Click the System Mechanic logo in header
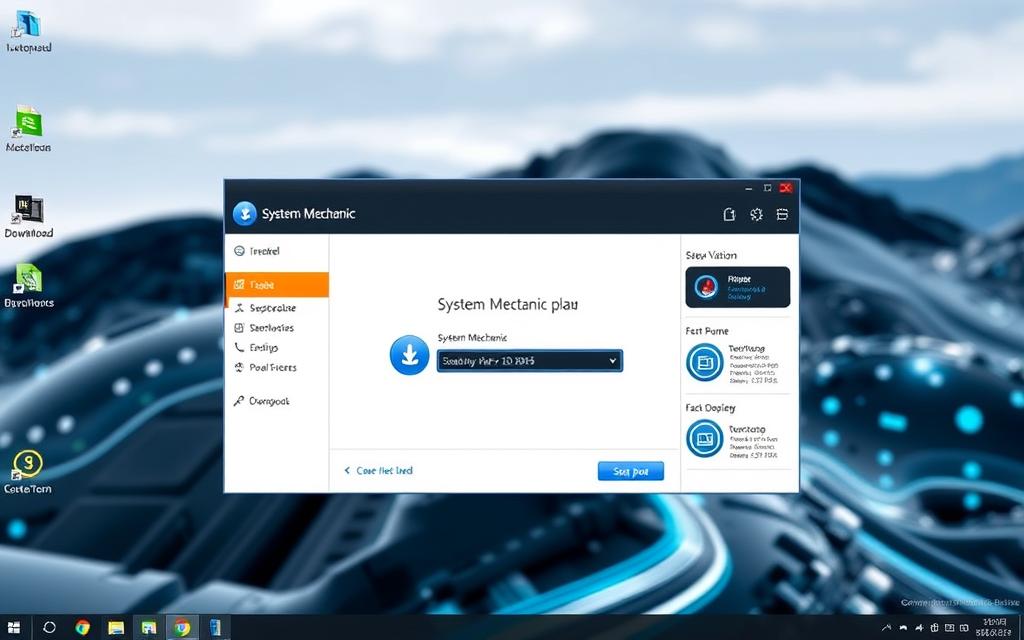Image resolution: width=1024 pixels, height=640 pixels. tap(244, 213)
